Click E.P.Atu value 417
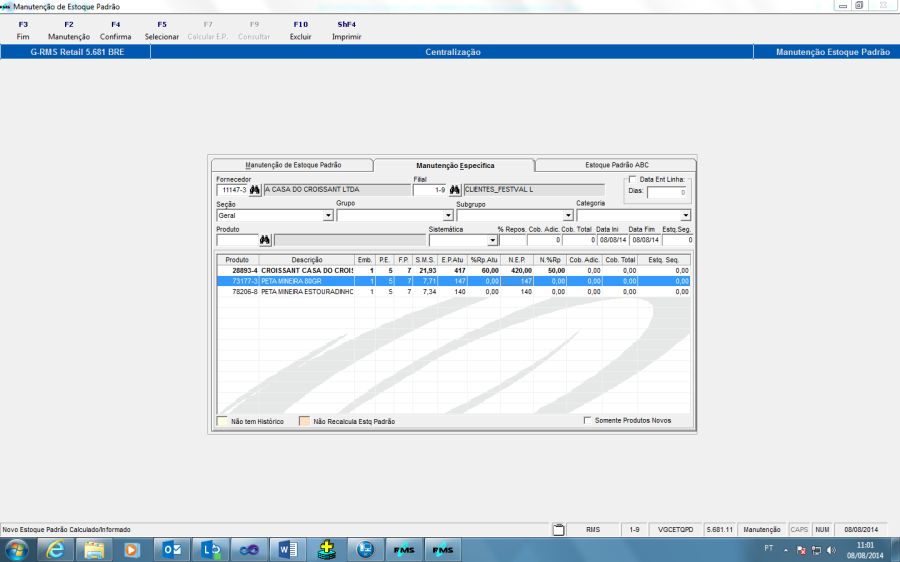The height and width of the screenshot is (562, 900). tap(459, 270)
